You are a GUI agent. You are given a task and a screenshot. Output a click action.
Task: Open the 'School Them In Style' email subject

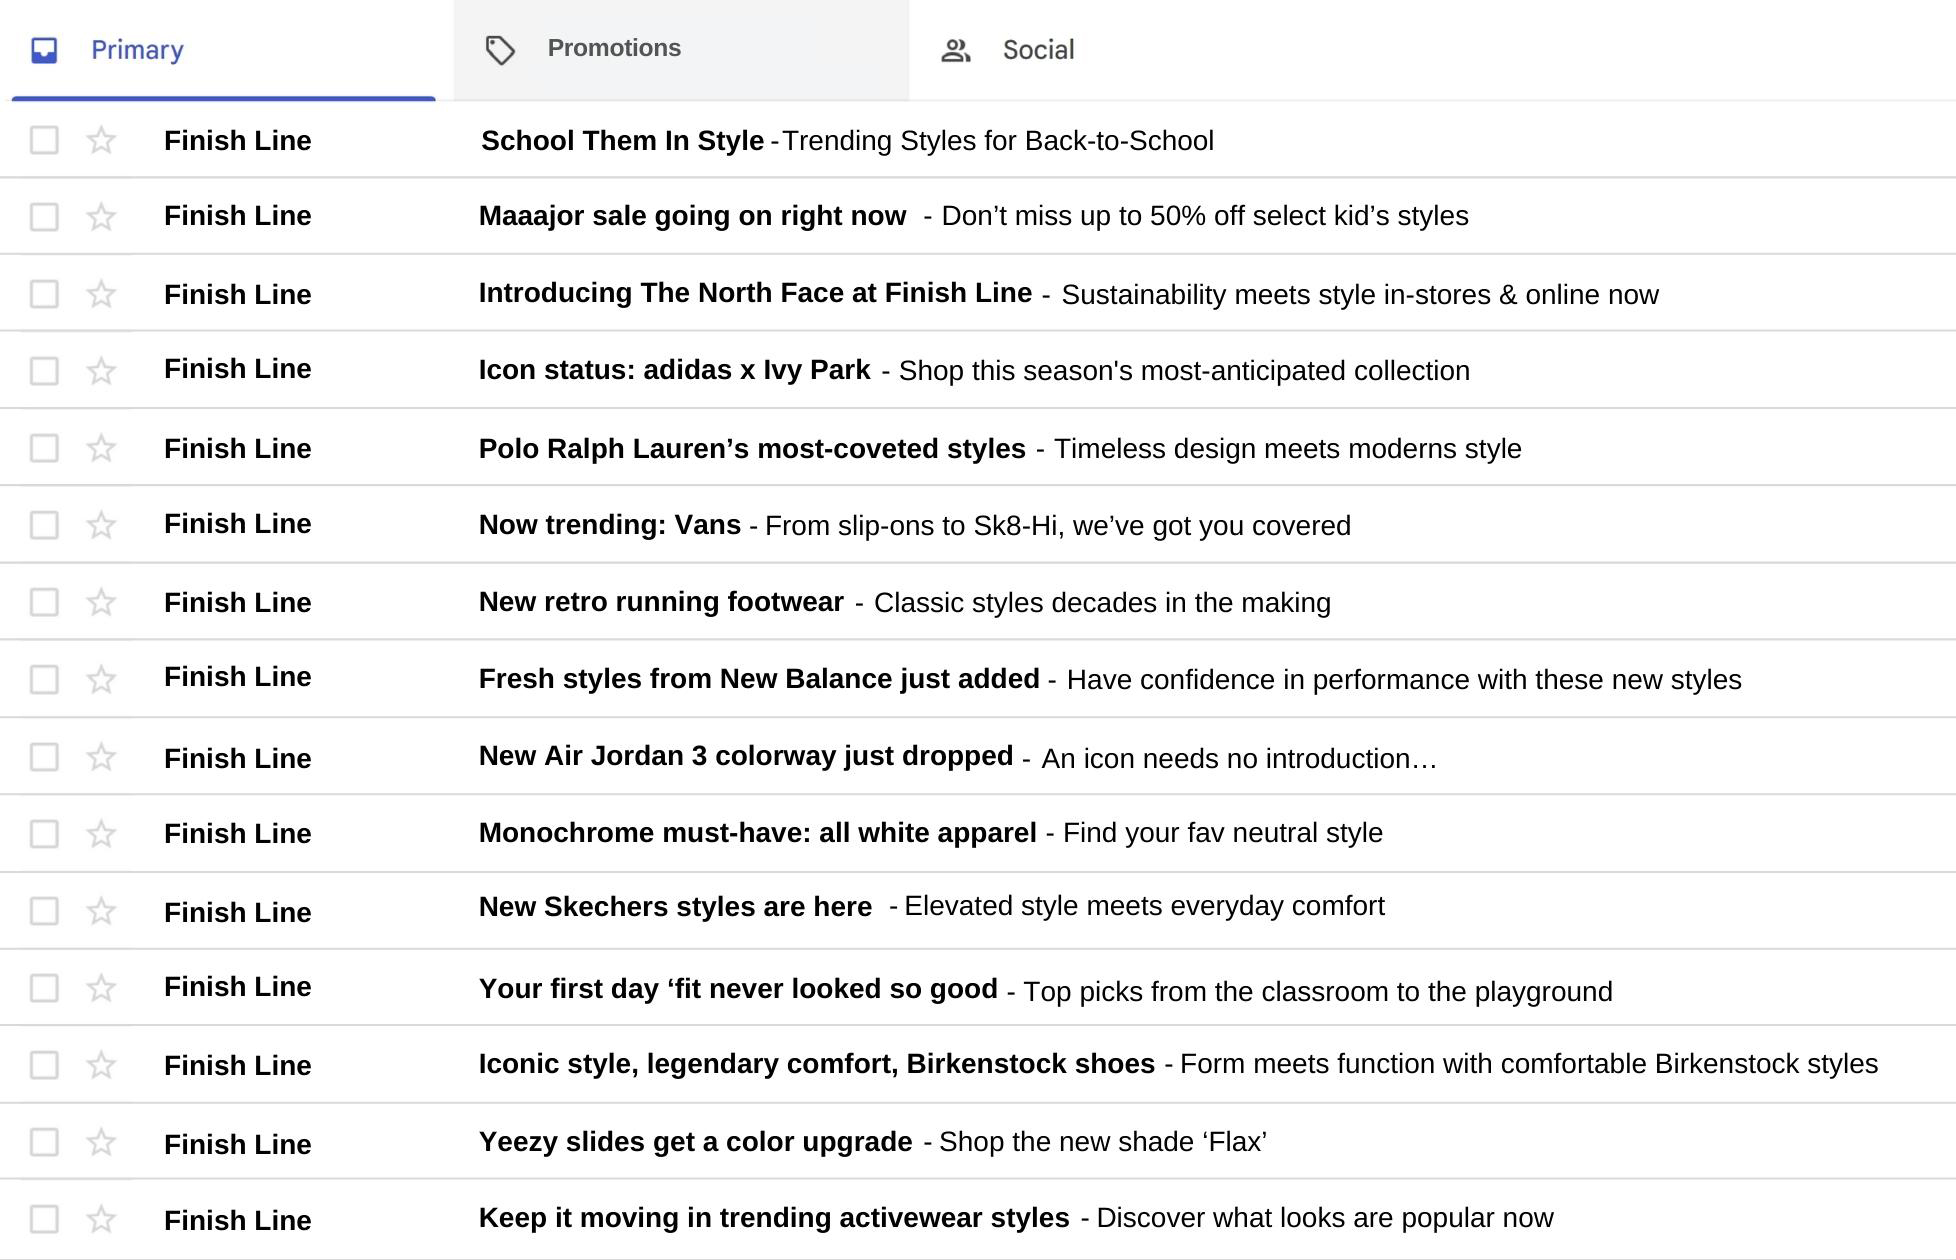tap(622, 141)
